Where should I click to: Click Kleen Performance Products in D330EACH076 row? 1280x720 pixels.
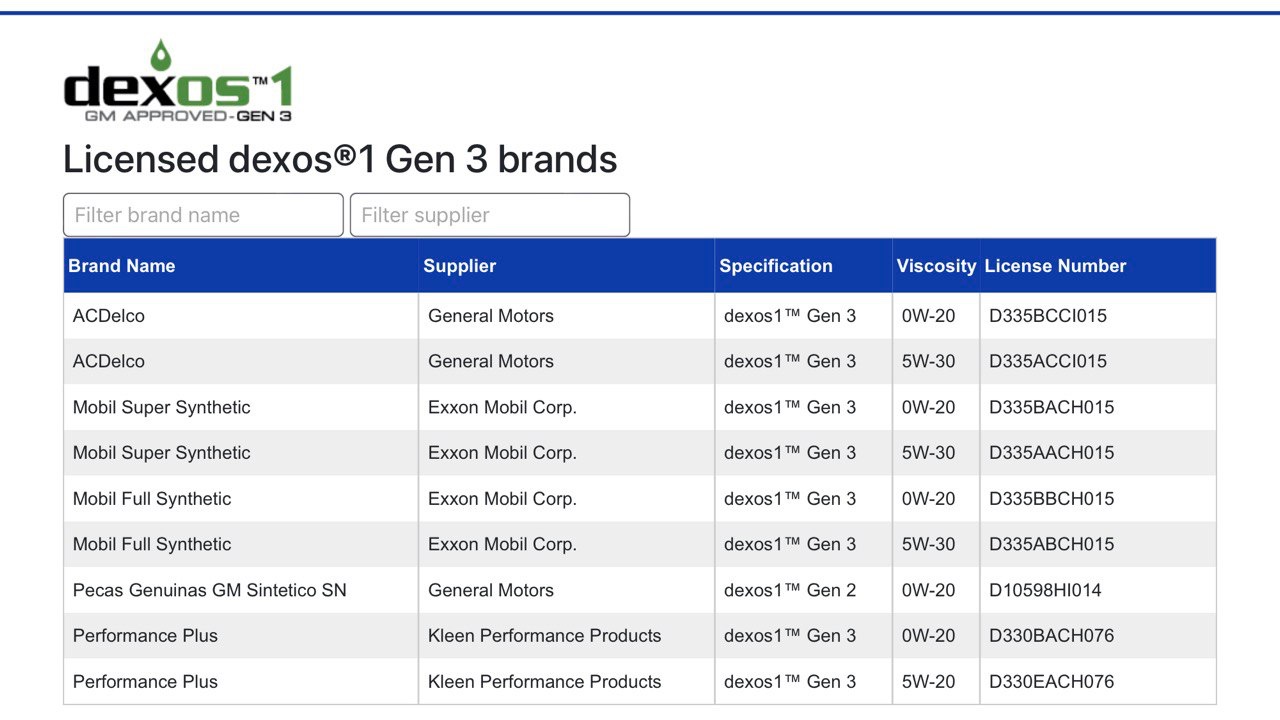tap(545, 682)
